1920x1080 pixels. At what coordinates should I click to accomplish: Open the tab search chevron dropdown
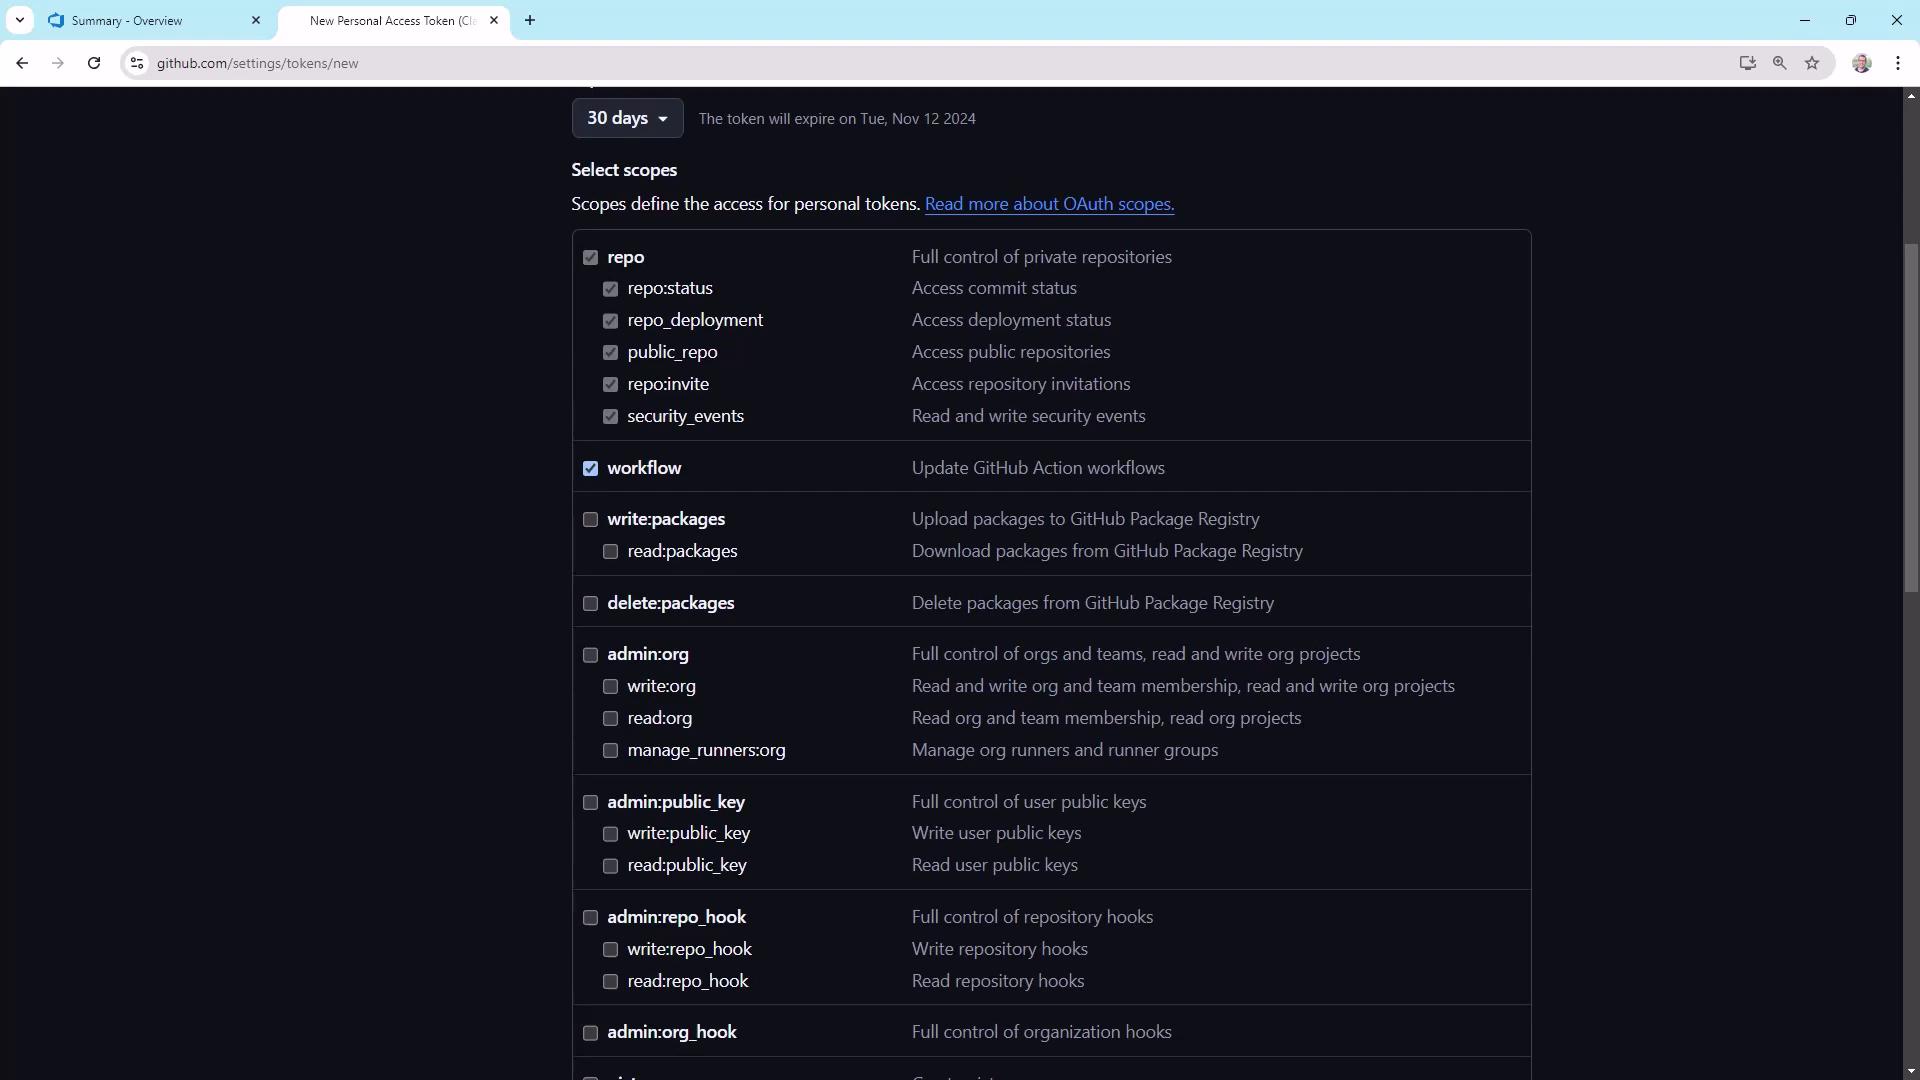coord(20,20)
